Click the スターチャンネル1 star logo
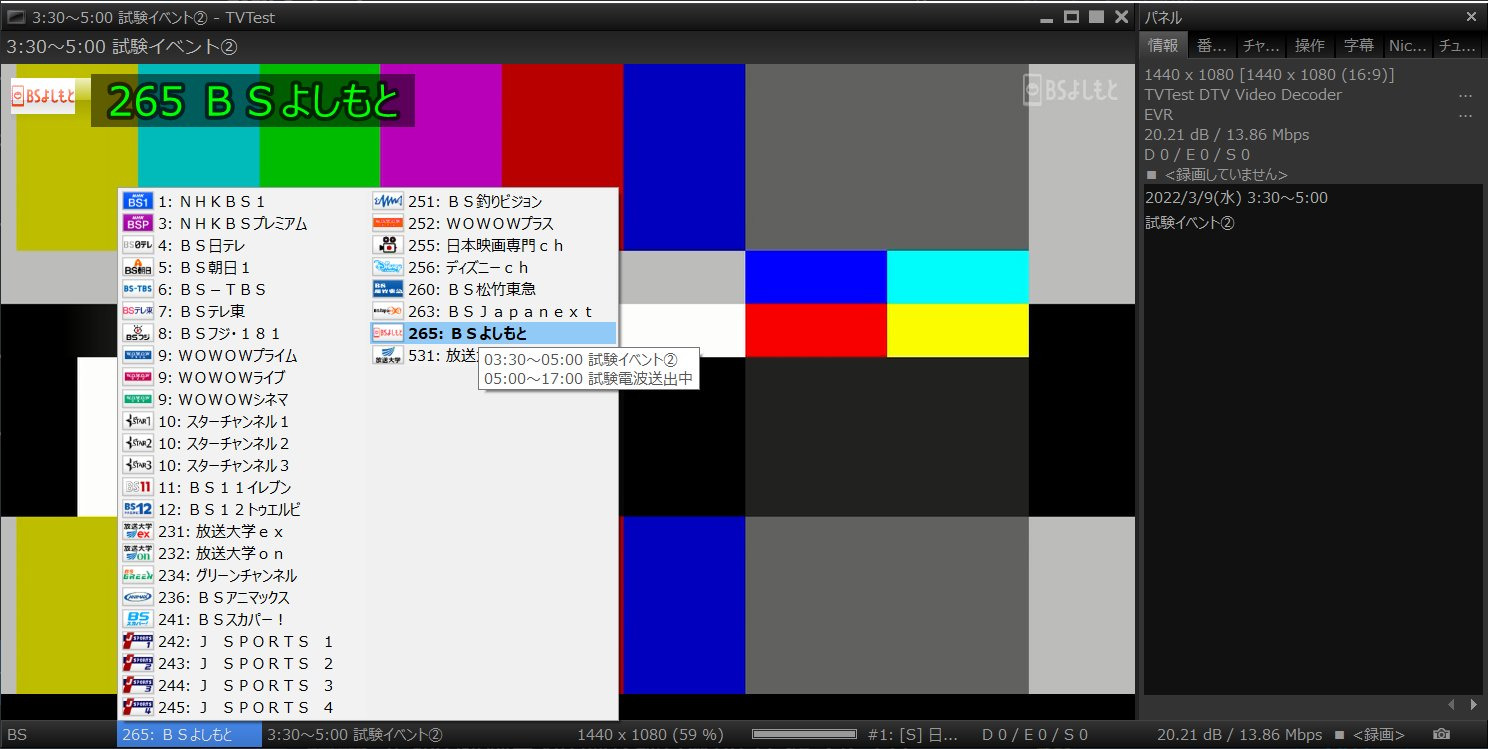This screenshot has height=749, width=1488. (137, 422)
